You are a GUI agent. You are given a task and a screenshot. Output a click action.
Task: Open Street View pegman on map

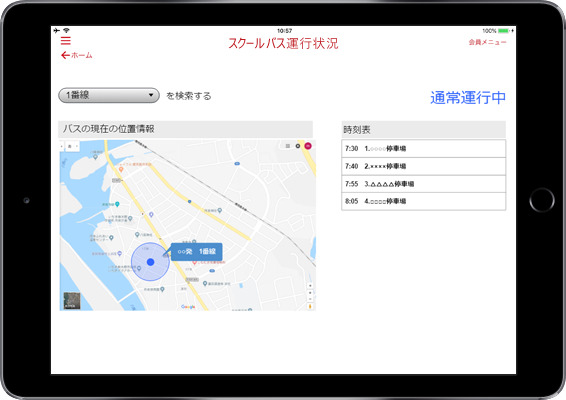310,306
